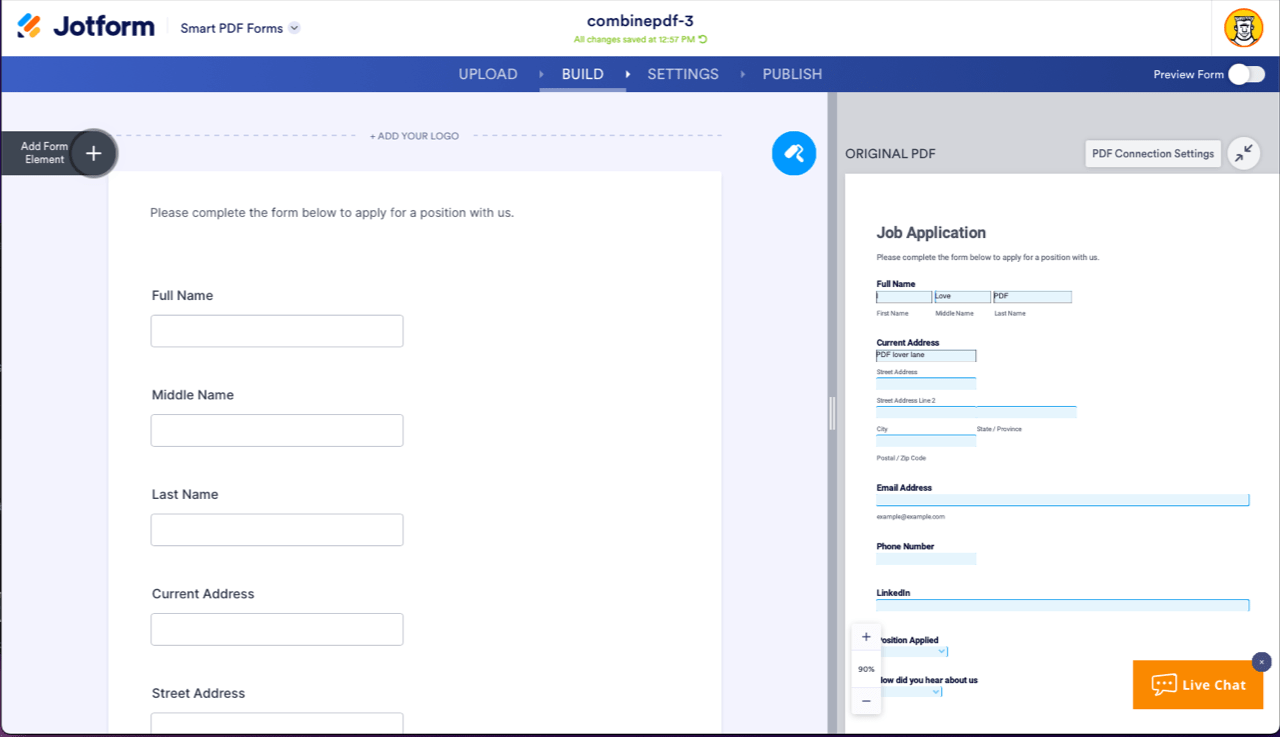
Task: Click the PDF Middle Name field containing 'Love'
Action: [962, 297]
